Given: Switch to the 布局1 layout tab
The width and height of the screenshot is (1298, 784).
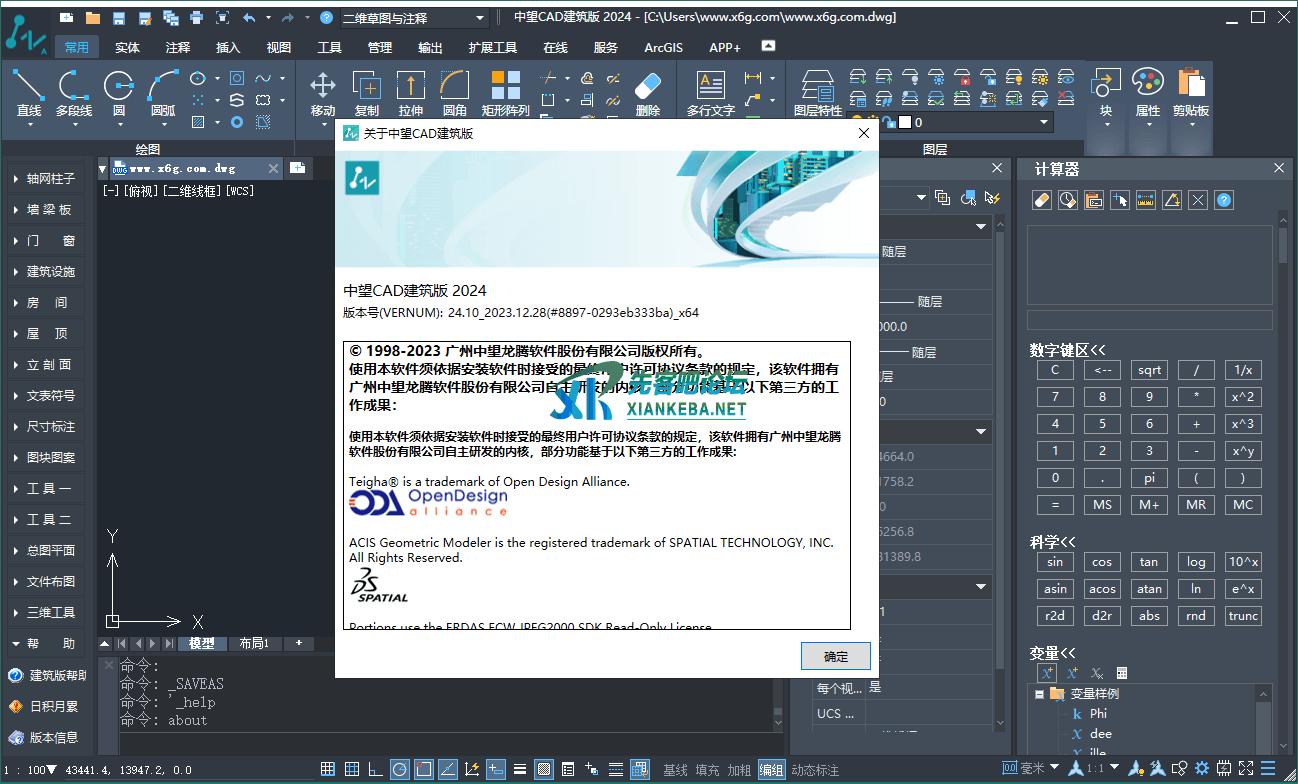Looking at the screenshot, I should 254,643.
